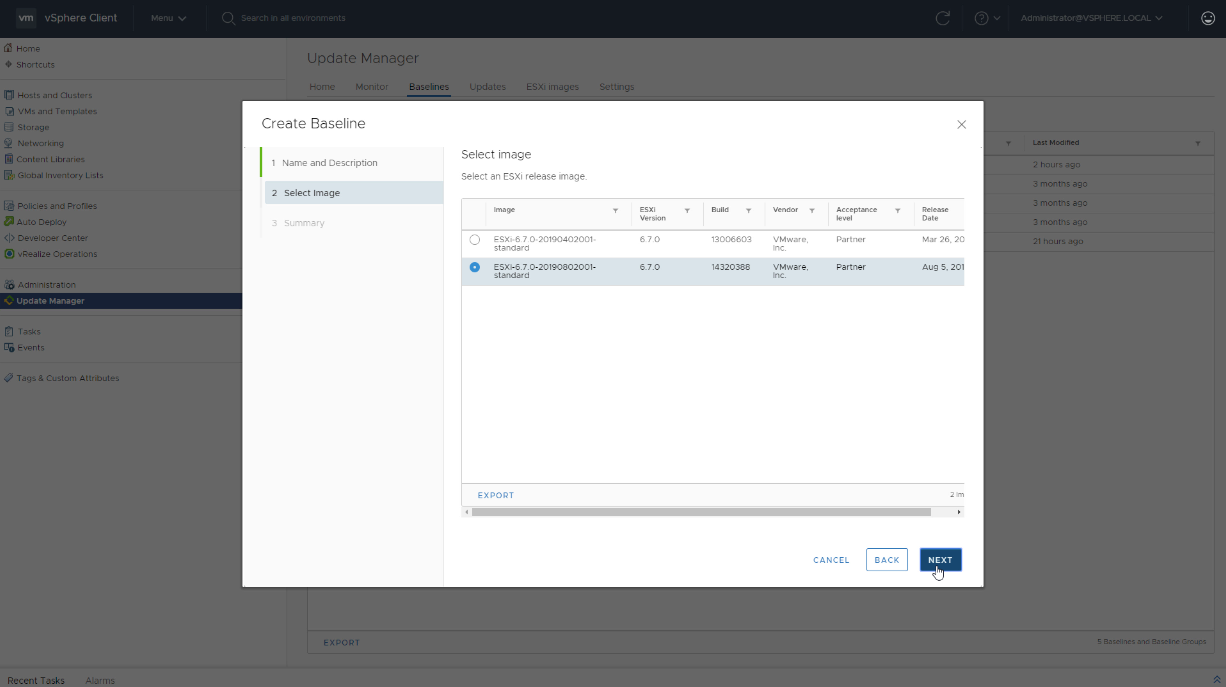1226x687 pixels.
Task: Open the Networking icon in sidebar
Action: (8, 143)
